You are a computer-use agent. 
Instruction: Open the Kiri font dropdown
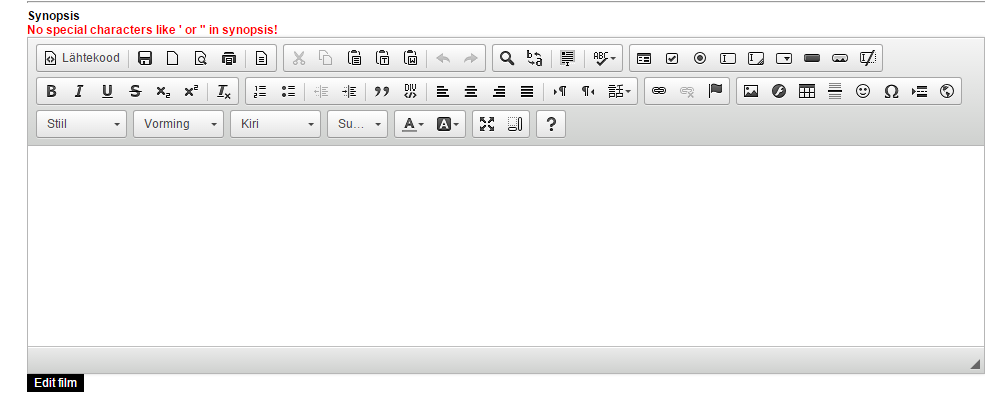pos(275,124)
